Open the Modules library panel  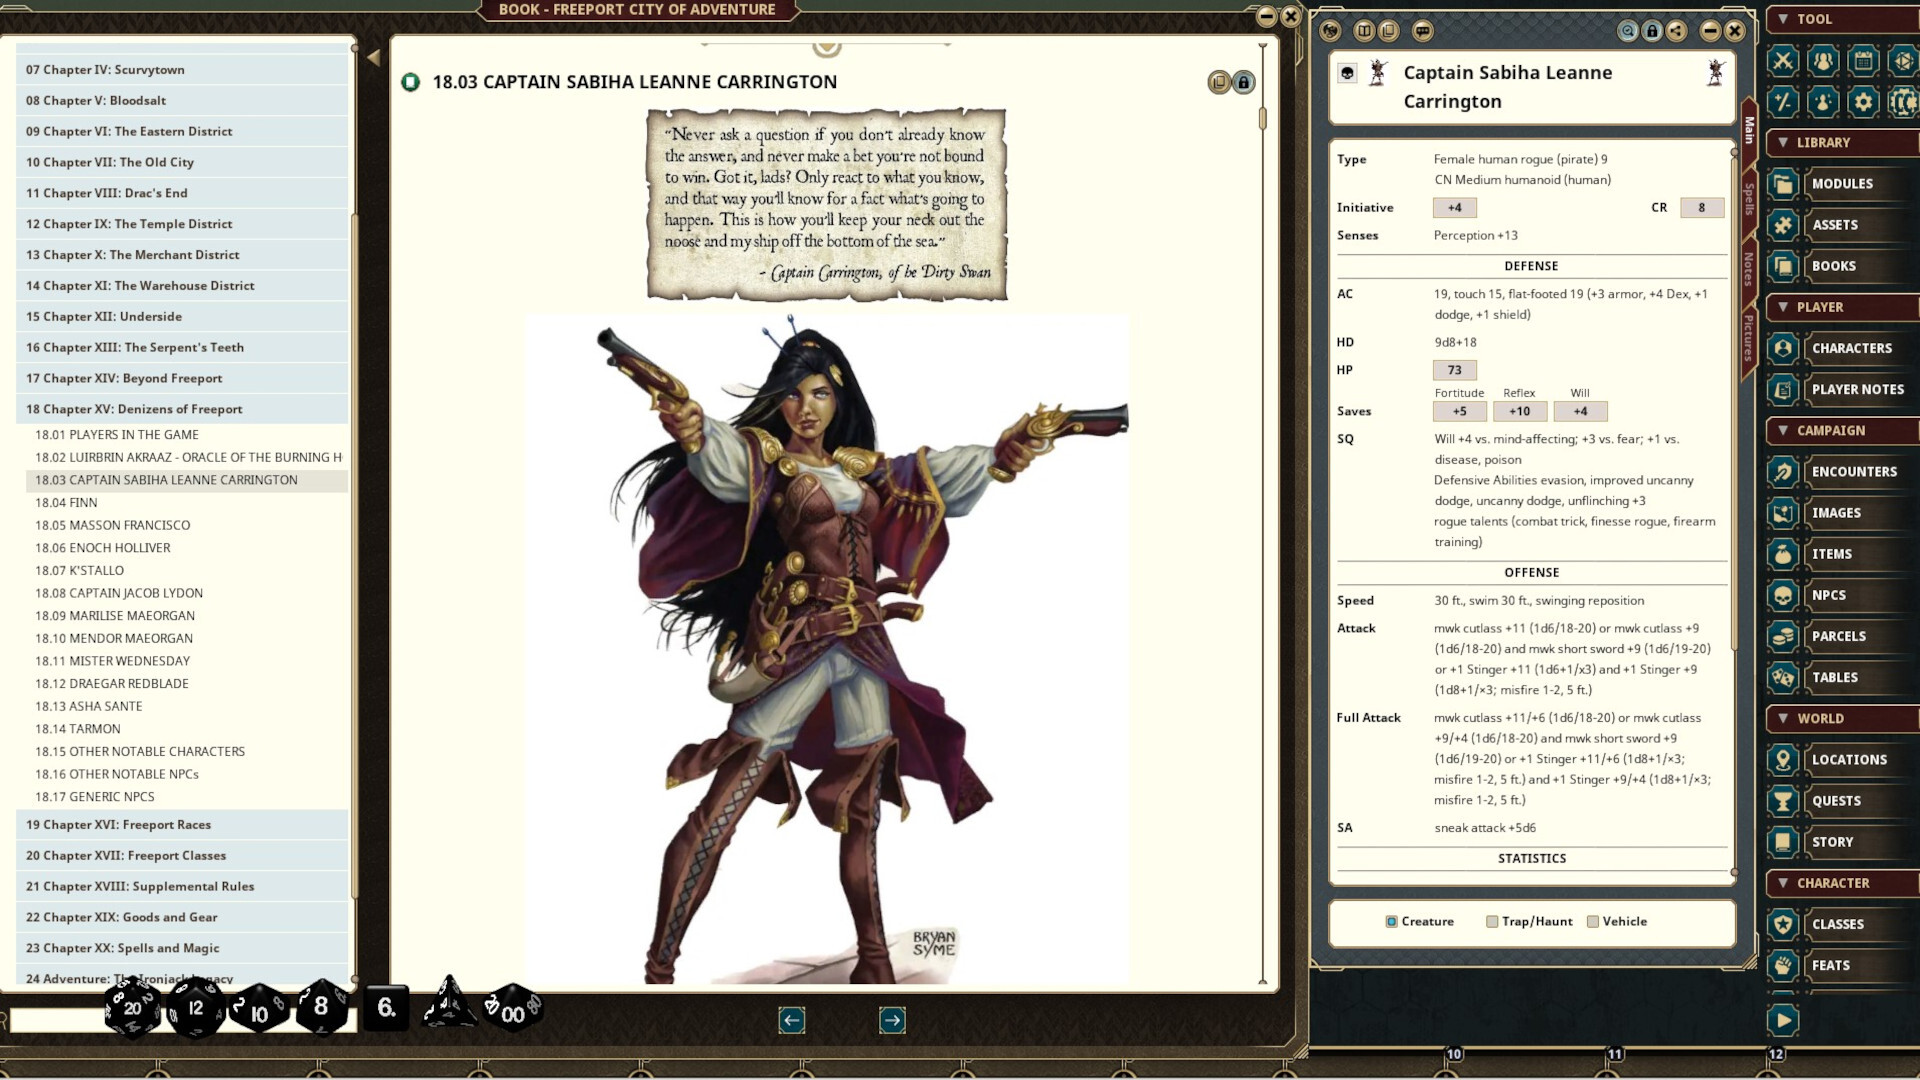click(x=1843, y=183)
